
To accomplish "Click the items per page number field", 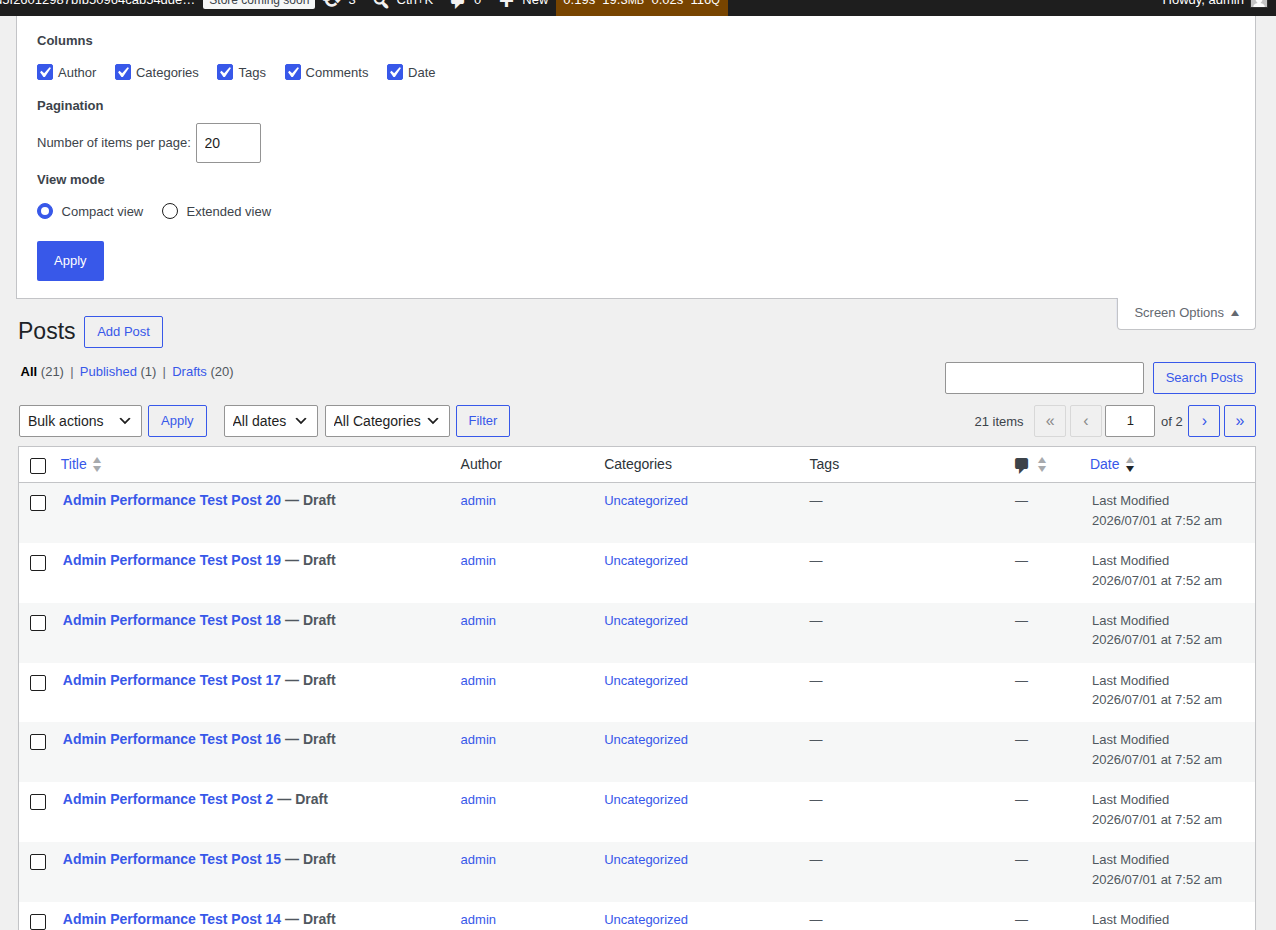I will click(x=228, y=143).
